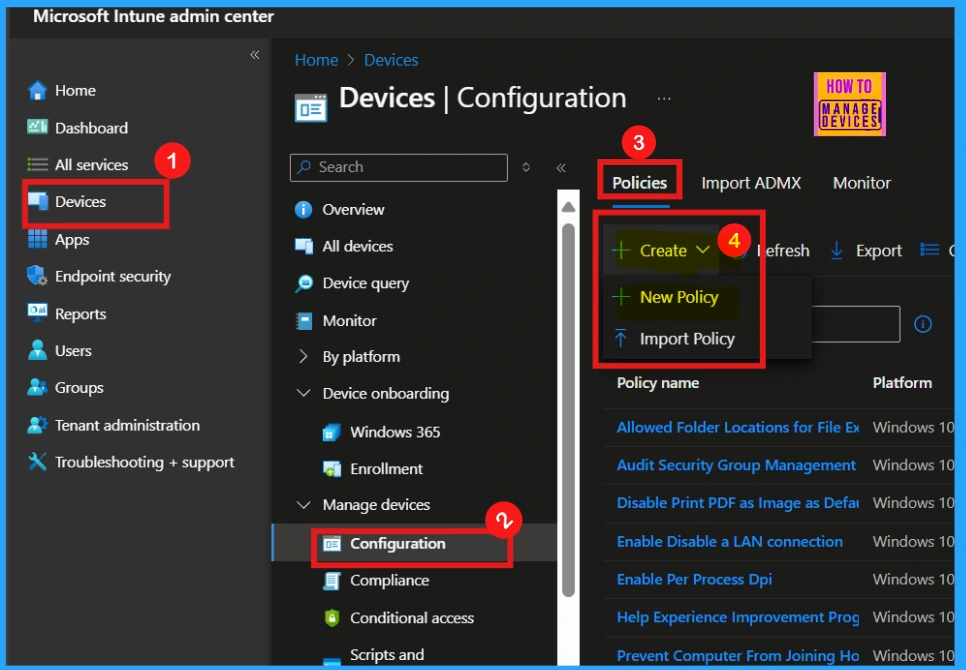Collapse the Manage devices section
The image size is (966, 670).
pyautogui.click(x=303, y=504)
